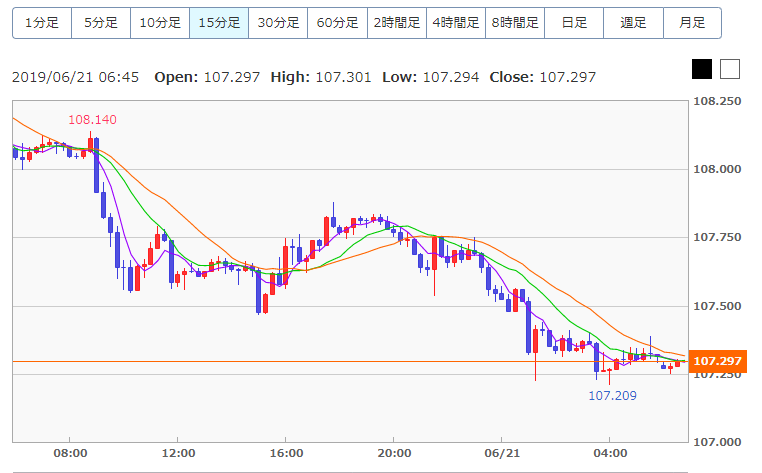Switch to the 5分足 timeframe

[x=100, y=23]
